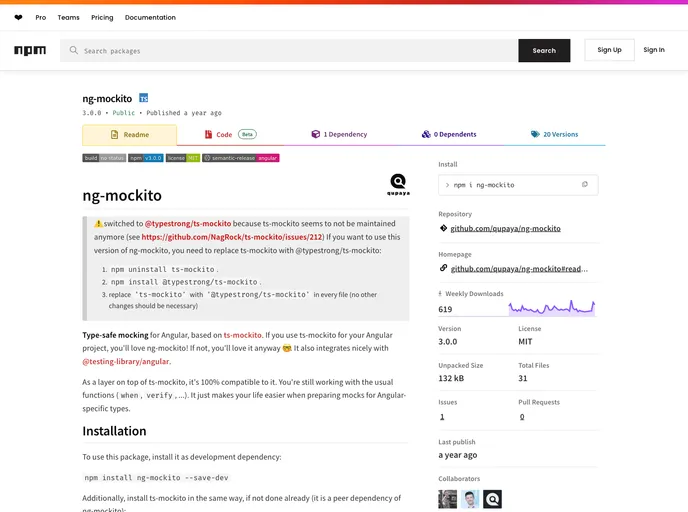The image size is (688, 512).
Task: Click the Installation heading
Action: (114, 431)
